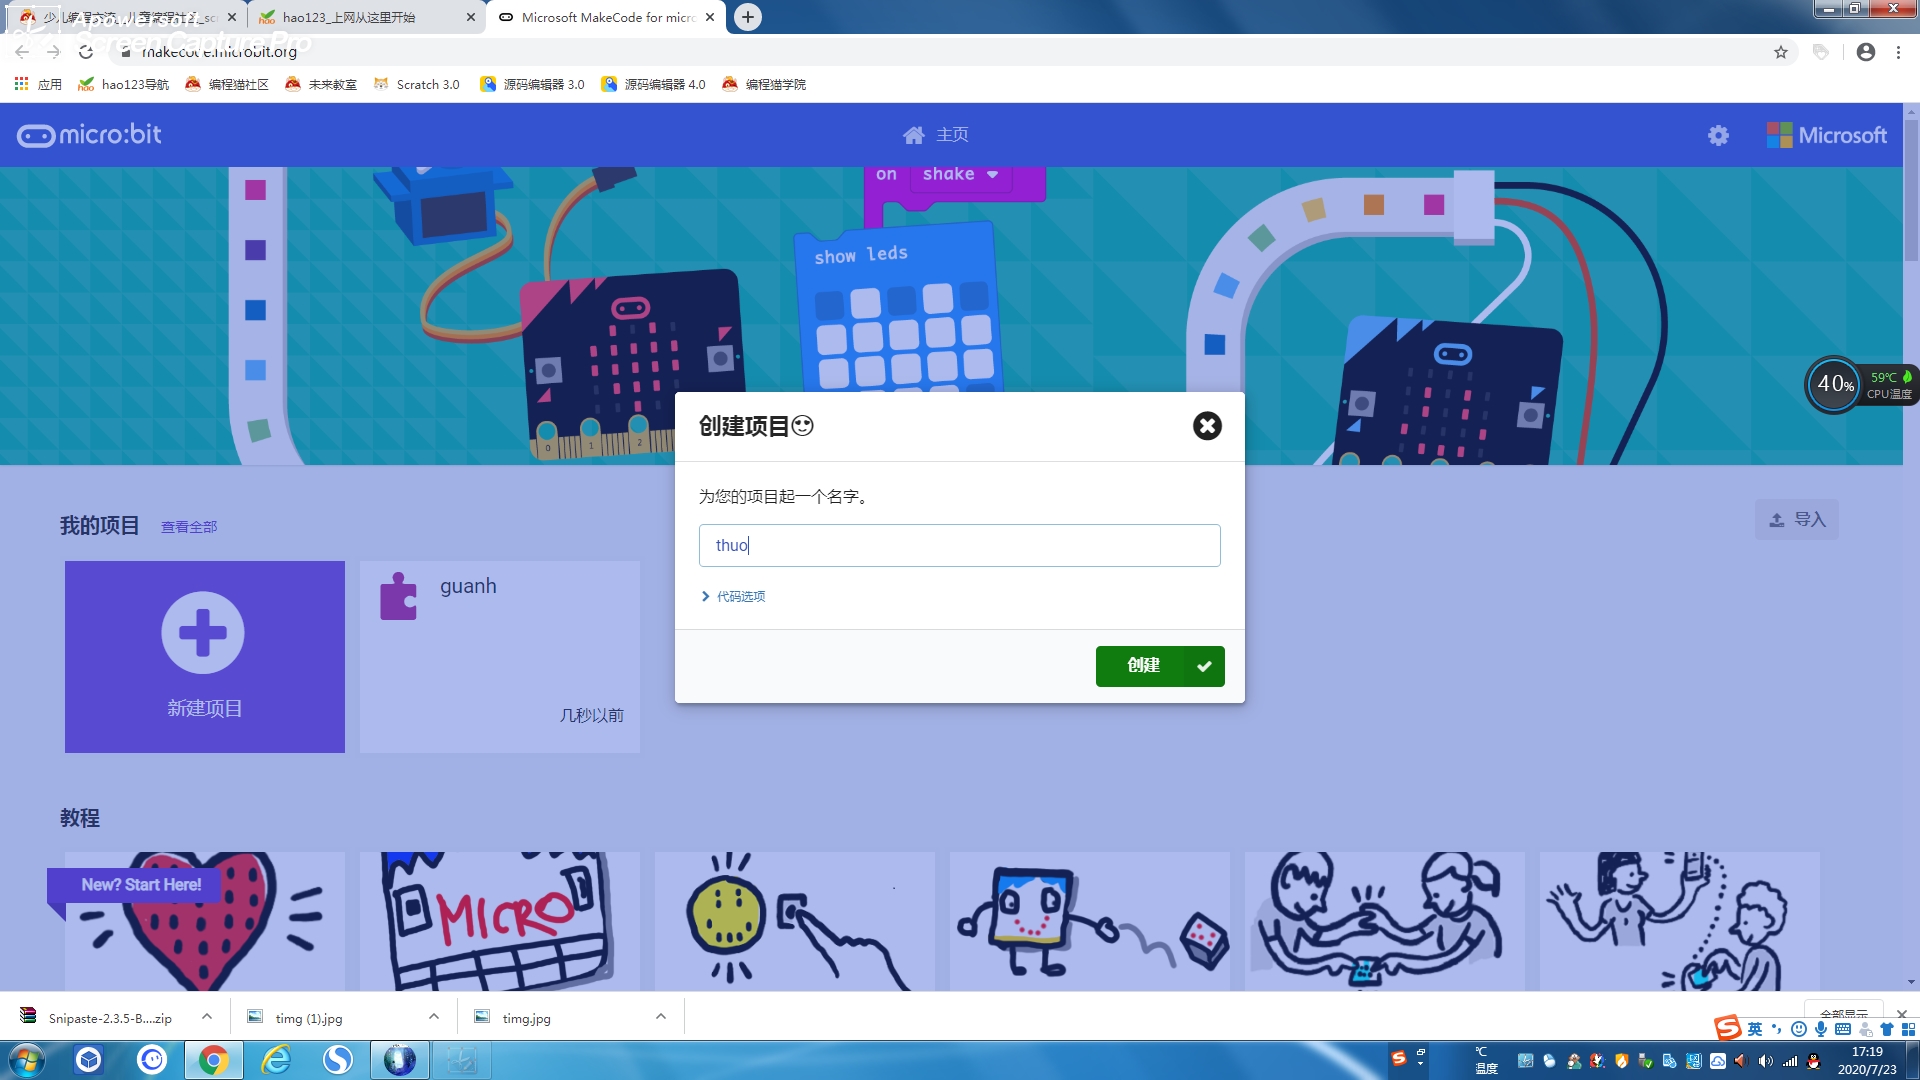Open options chevron for timg (1).jpg download

pyautogui.click(x=434, y=1017)
